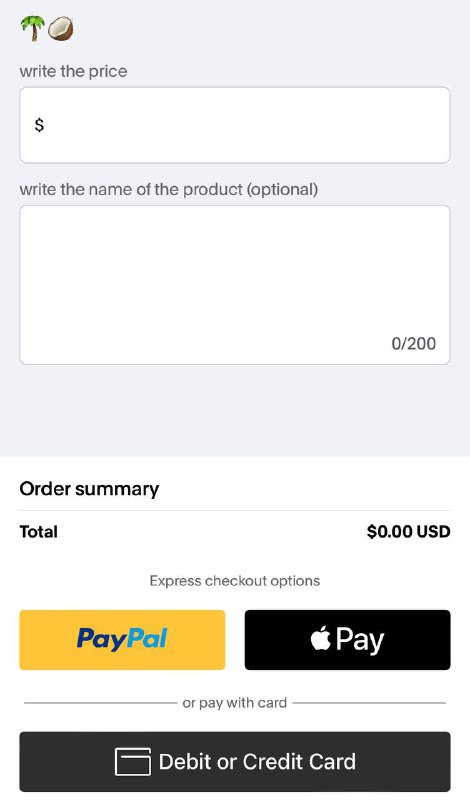Click the 'Pay' text on the black button
The image size is (470, 800).
360,640
